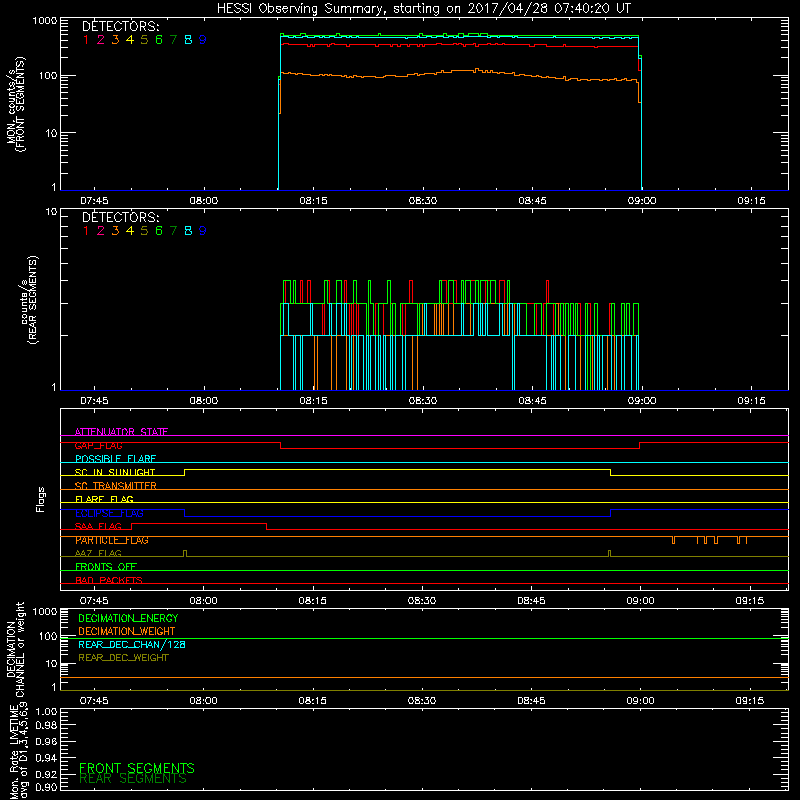
Task: Click the SC_TRANSMITTER flag label
Action: tap(116, 486)
